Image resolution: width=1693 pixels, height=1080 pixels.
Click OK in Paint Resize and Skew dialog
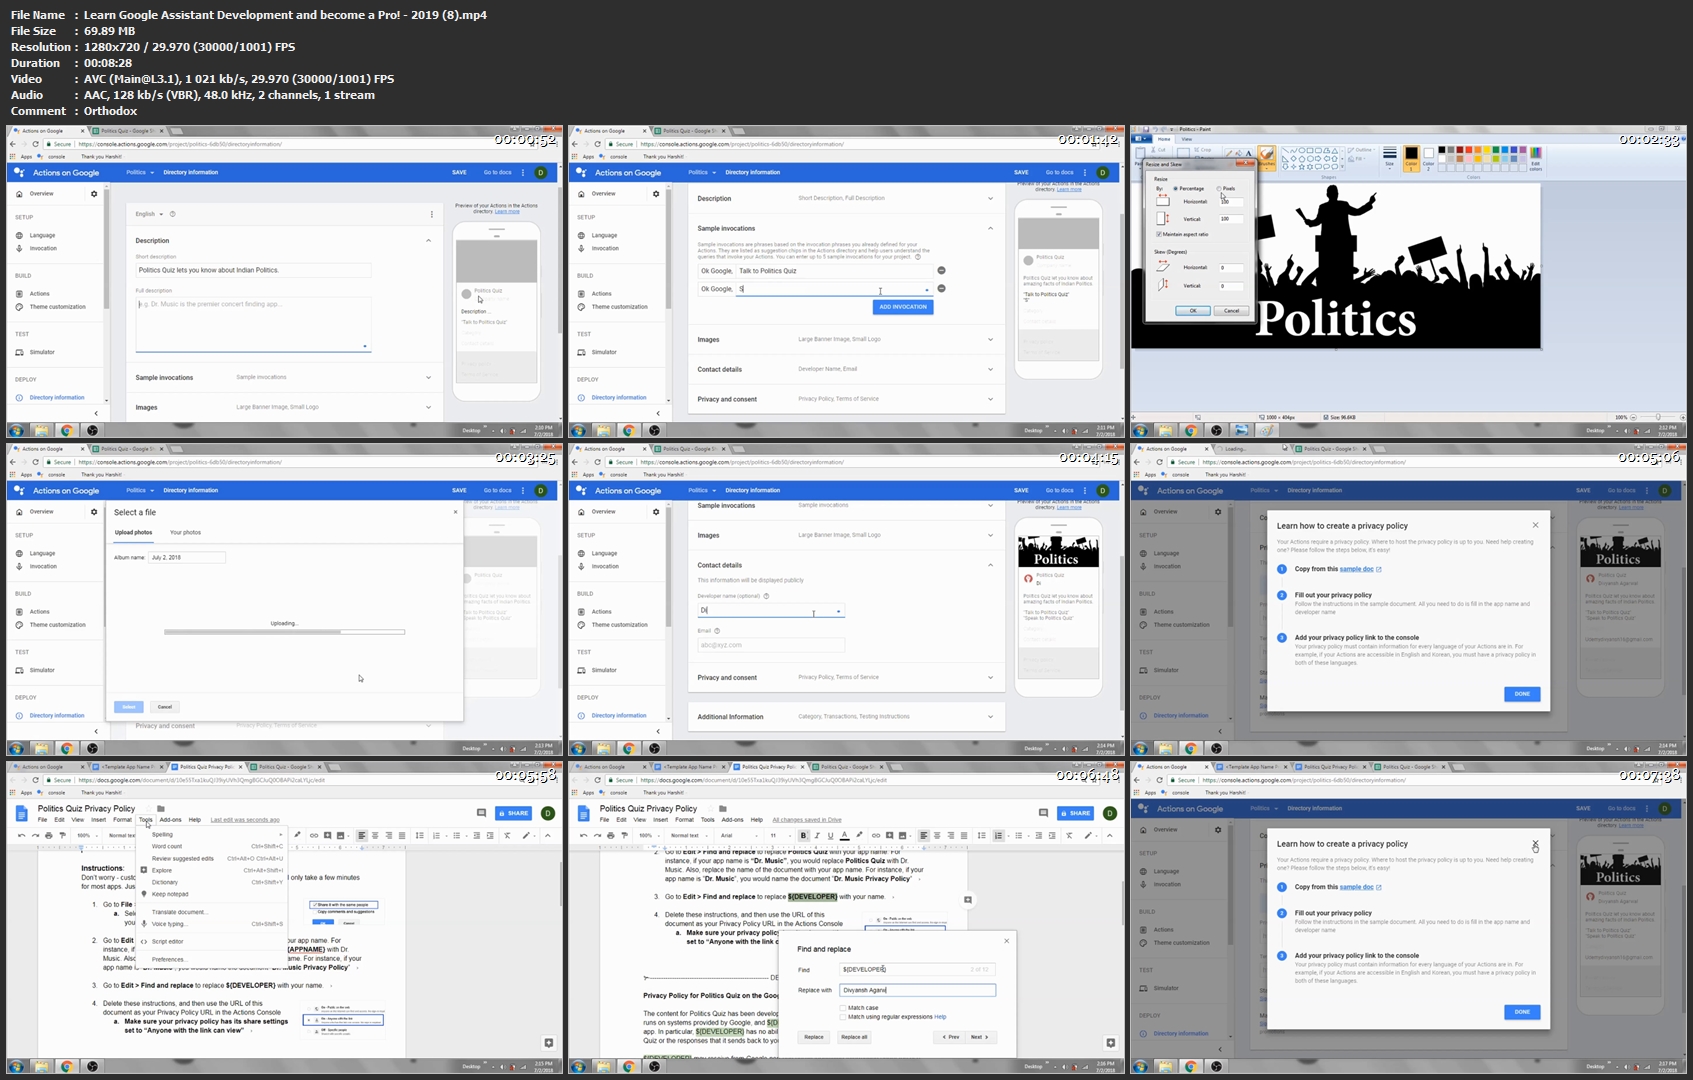tap(1193, 310)
